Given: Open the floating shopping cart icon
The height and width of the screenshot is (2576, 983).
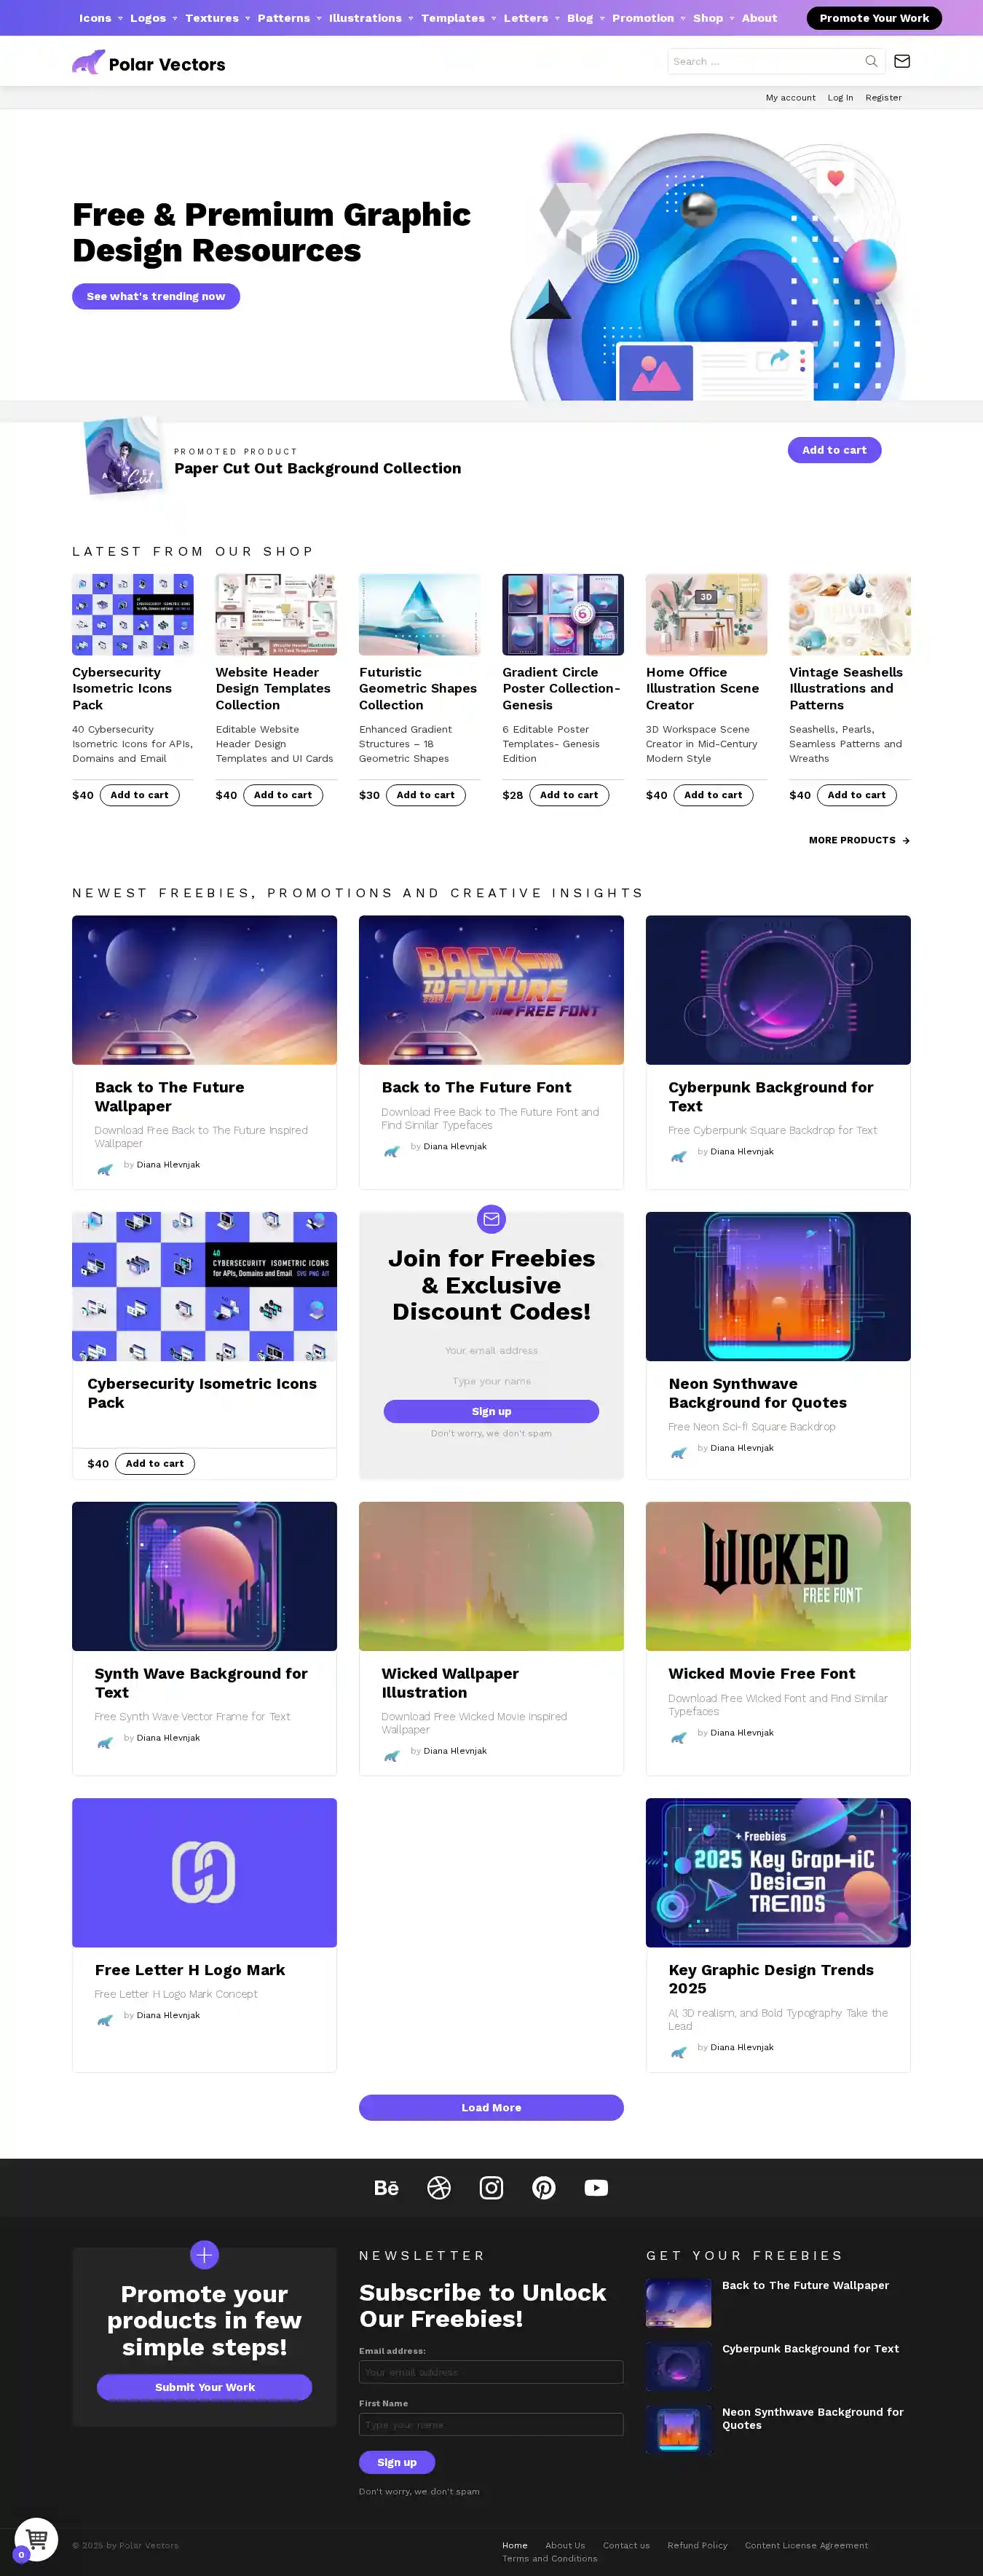Looking at the screenshot, I should pyautogui.click(x=37, y=2538).
